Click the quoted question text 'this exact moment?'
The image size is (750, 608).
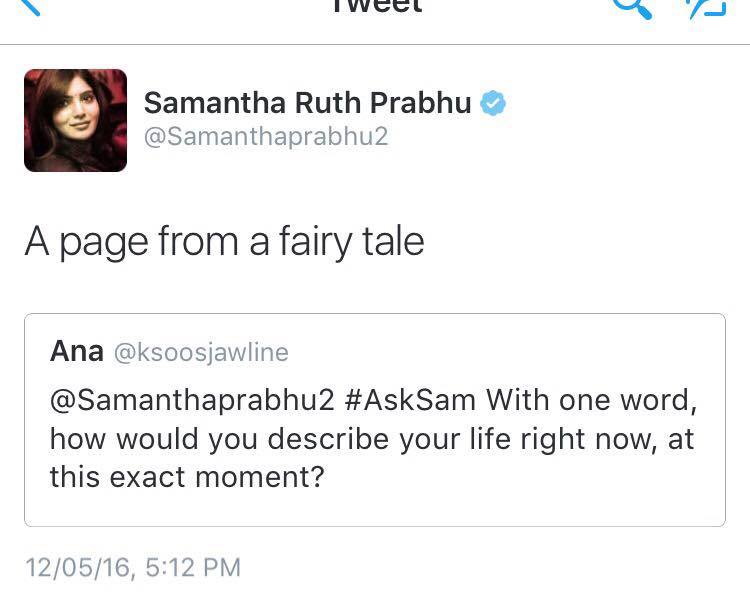point(187,477)
